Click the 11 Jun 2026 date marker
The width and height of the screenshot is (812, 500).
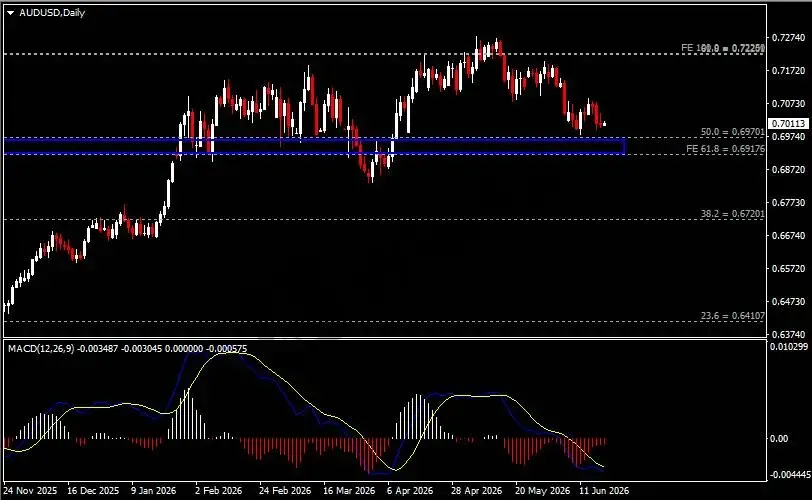tap(604, 491)
